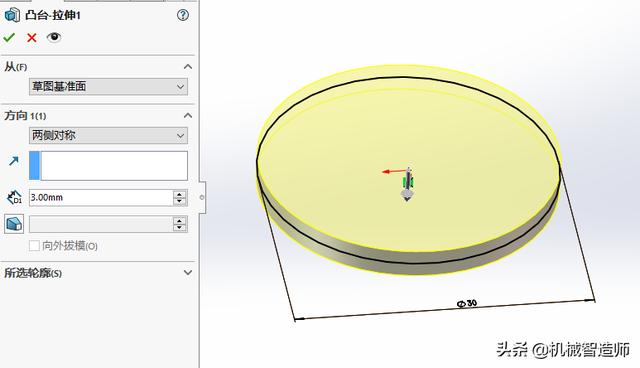Click the 凸台-拉伸1 title text
640x368 pixels.
coord(53,16)
